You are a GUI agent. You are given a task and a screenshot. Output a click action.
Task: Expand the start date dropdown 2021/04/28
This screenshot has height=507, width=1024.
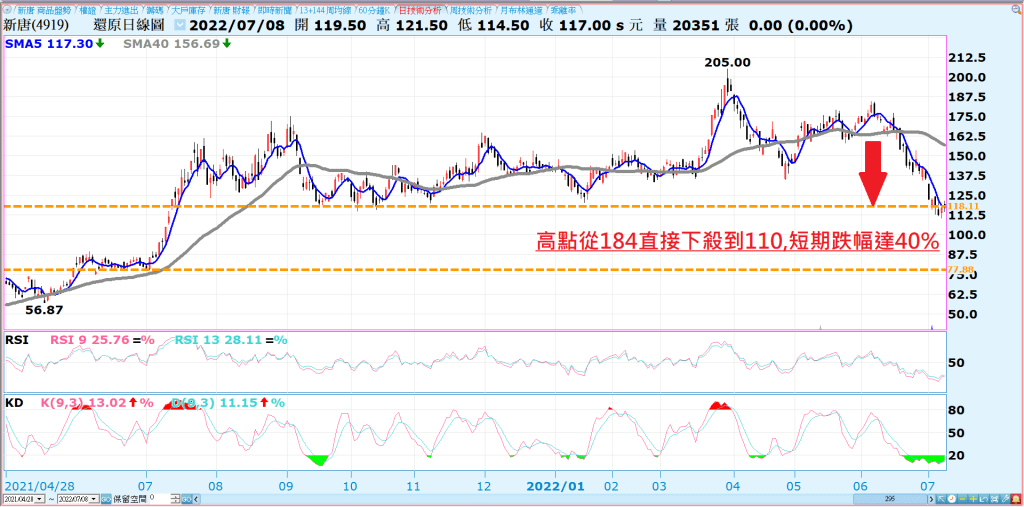point(40,498)
